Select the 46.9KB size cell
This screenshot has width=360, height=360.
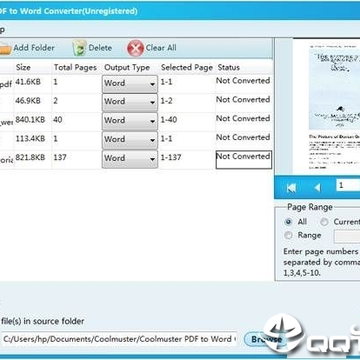coord(27,101)
